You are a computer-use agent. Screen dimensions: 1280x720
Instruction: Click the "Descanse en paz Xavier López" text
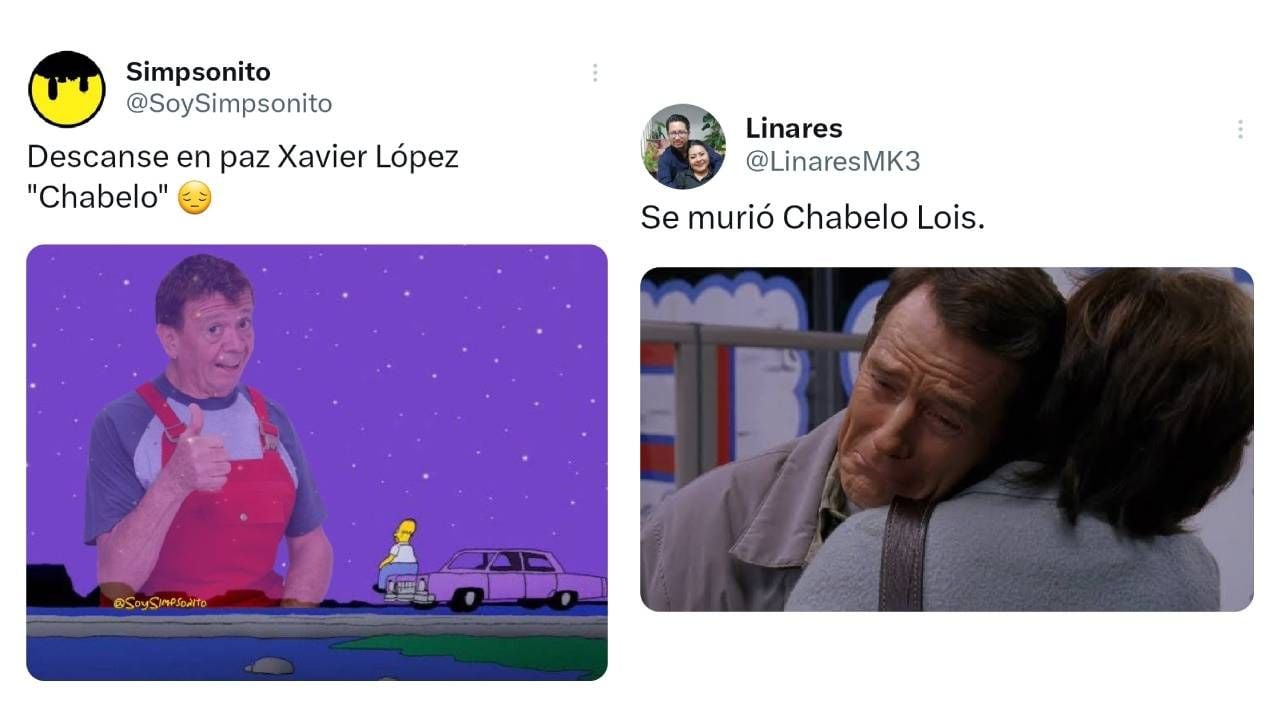pyautogui.click(x=243, y=157)
